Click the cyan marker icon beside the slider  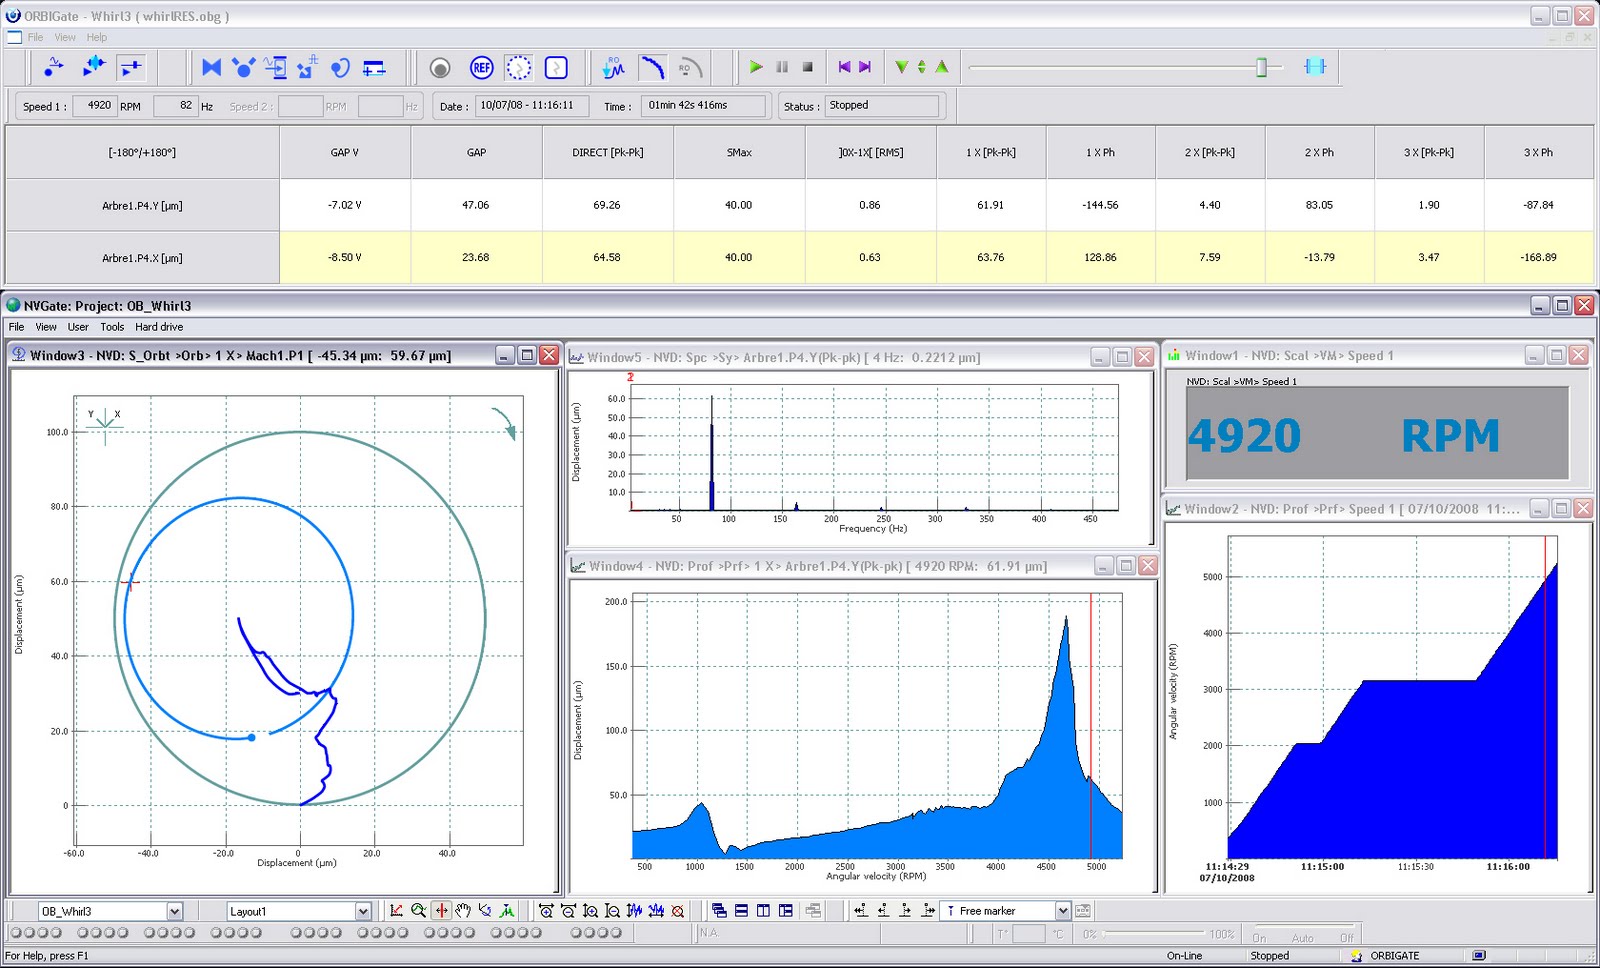1315,67
